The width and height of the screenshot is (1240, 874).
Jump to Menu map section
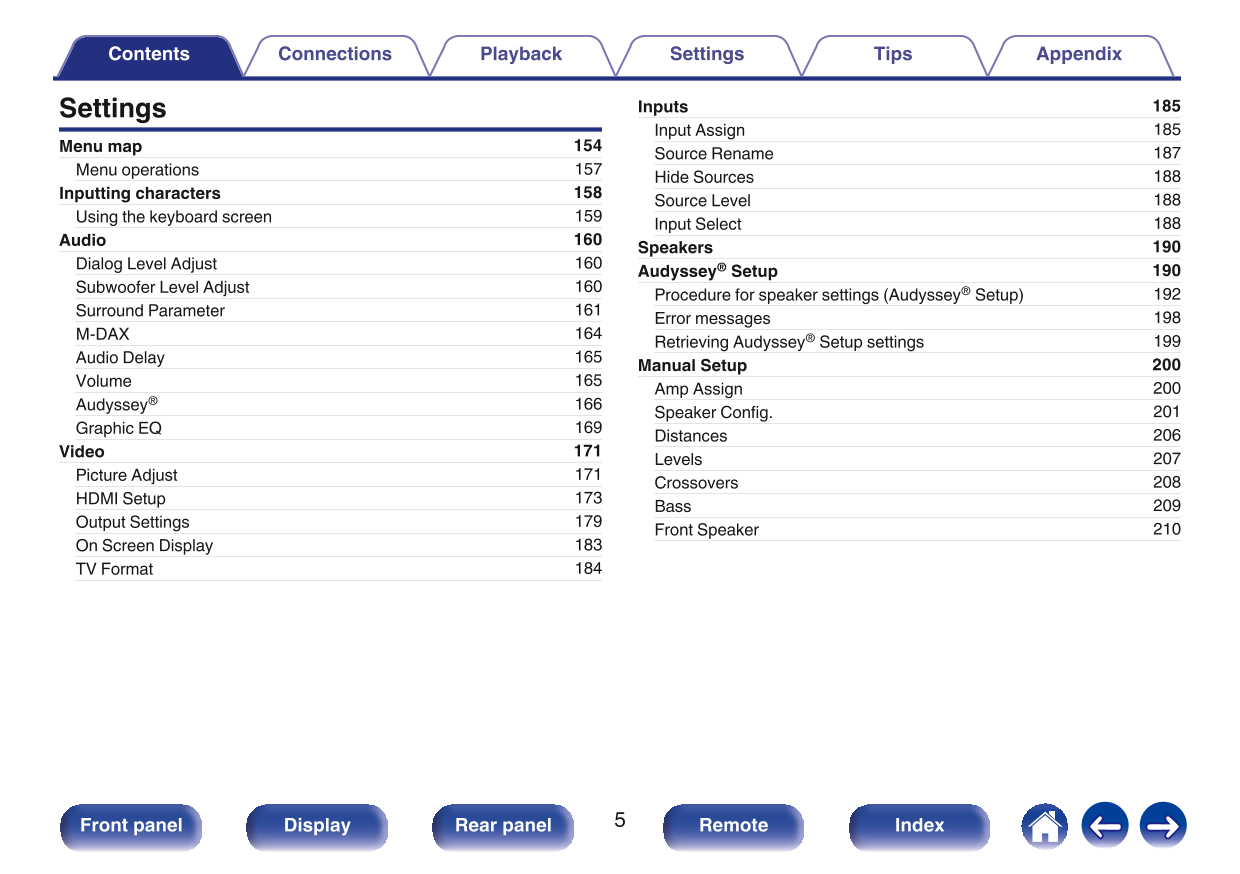[101, 147]
